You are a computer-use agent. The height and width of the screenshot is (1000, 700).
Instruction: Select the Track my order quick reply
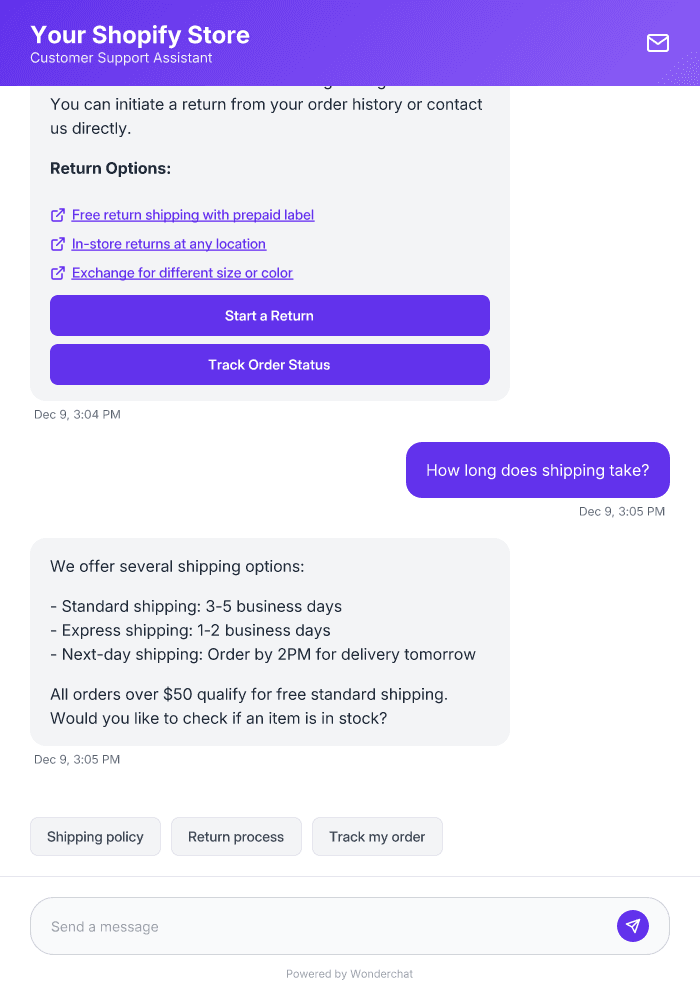(377, 836)
